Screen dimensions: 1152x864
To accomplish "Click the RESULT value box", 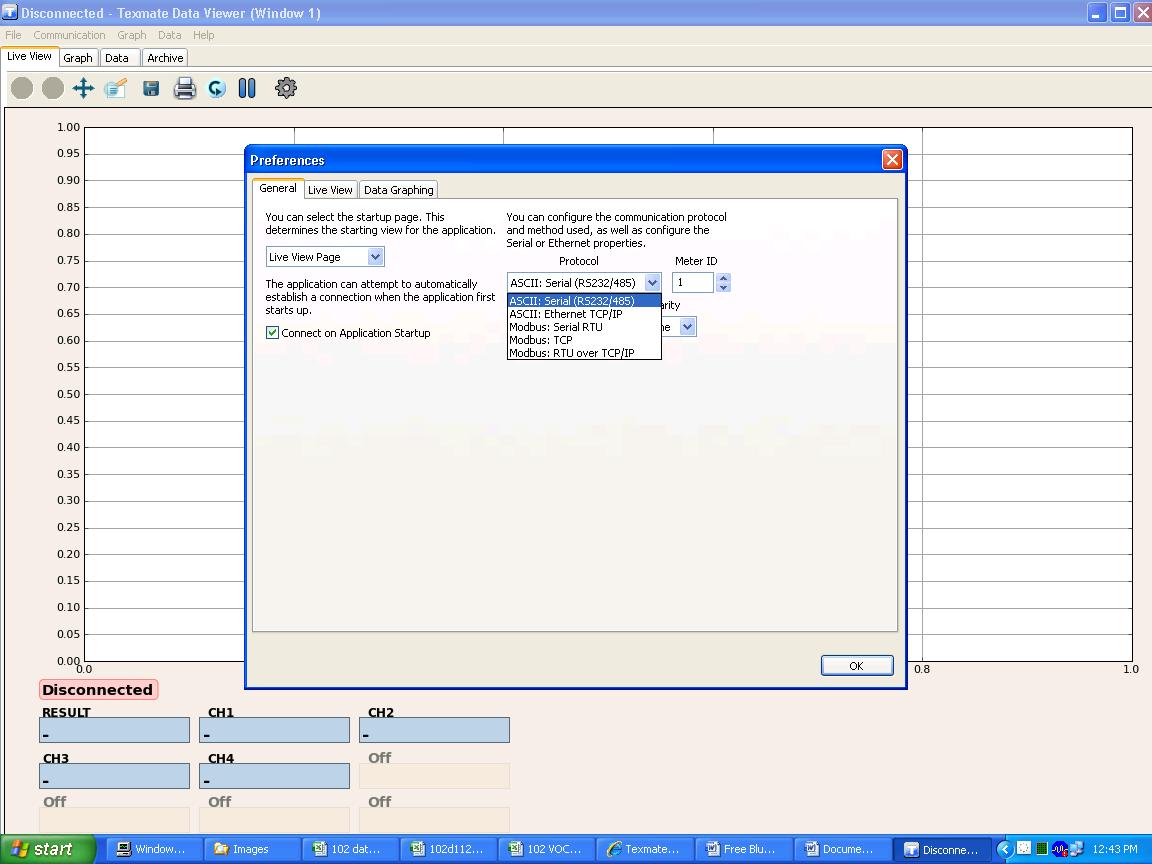I will (x=115, y=730).
